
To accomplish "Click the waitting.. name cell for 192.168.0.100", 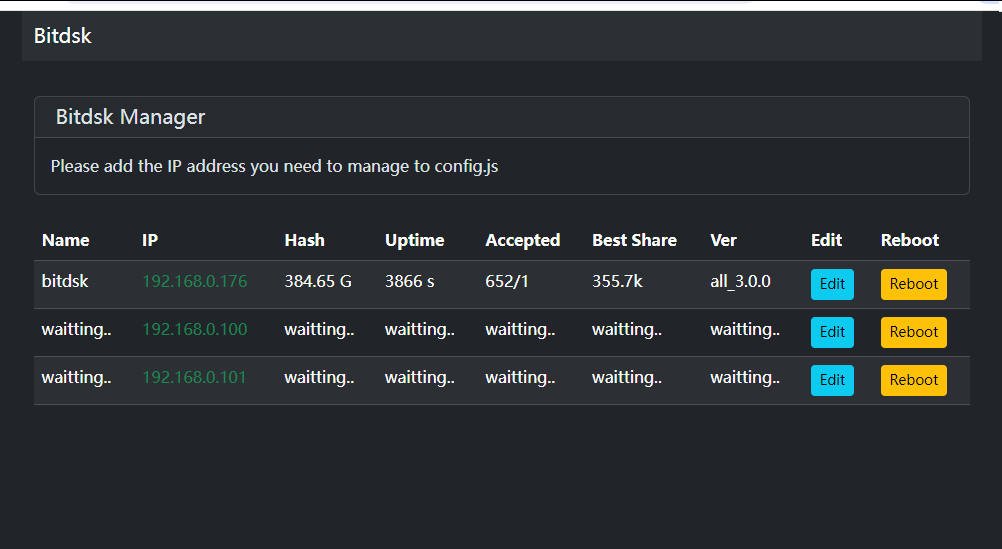I will pyautogui.click(x=76, y=330).
